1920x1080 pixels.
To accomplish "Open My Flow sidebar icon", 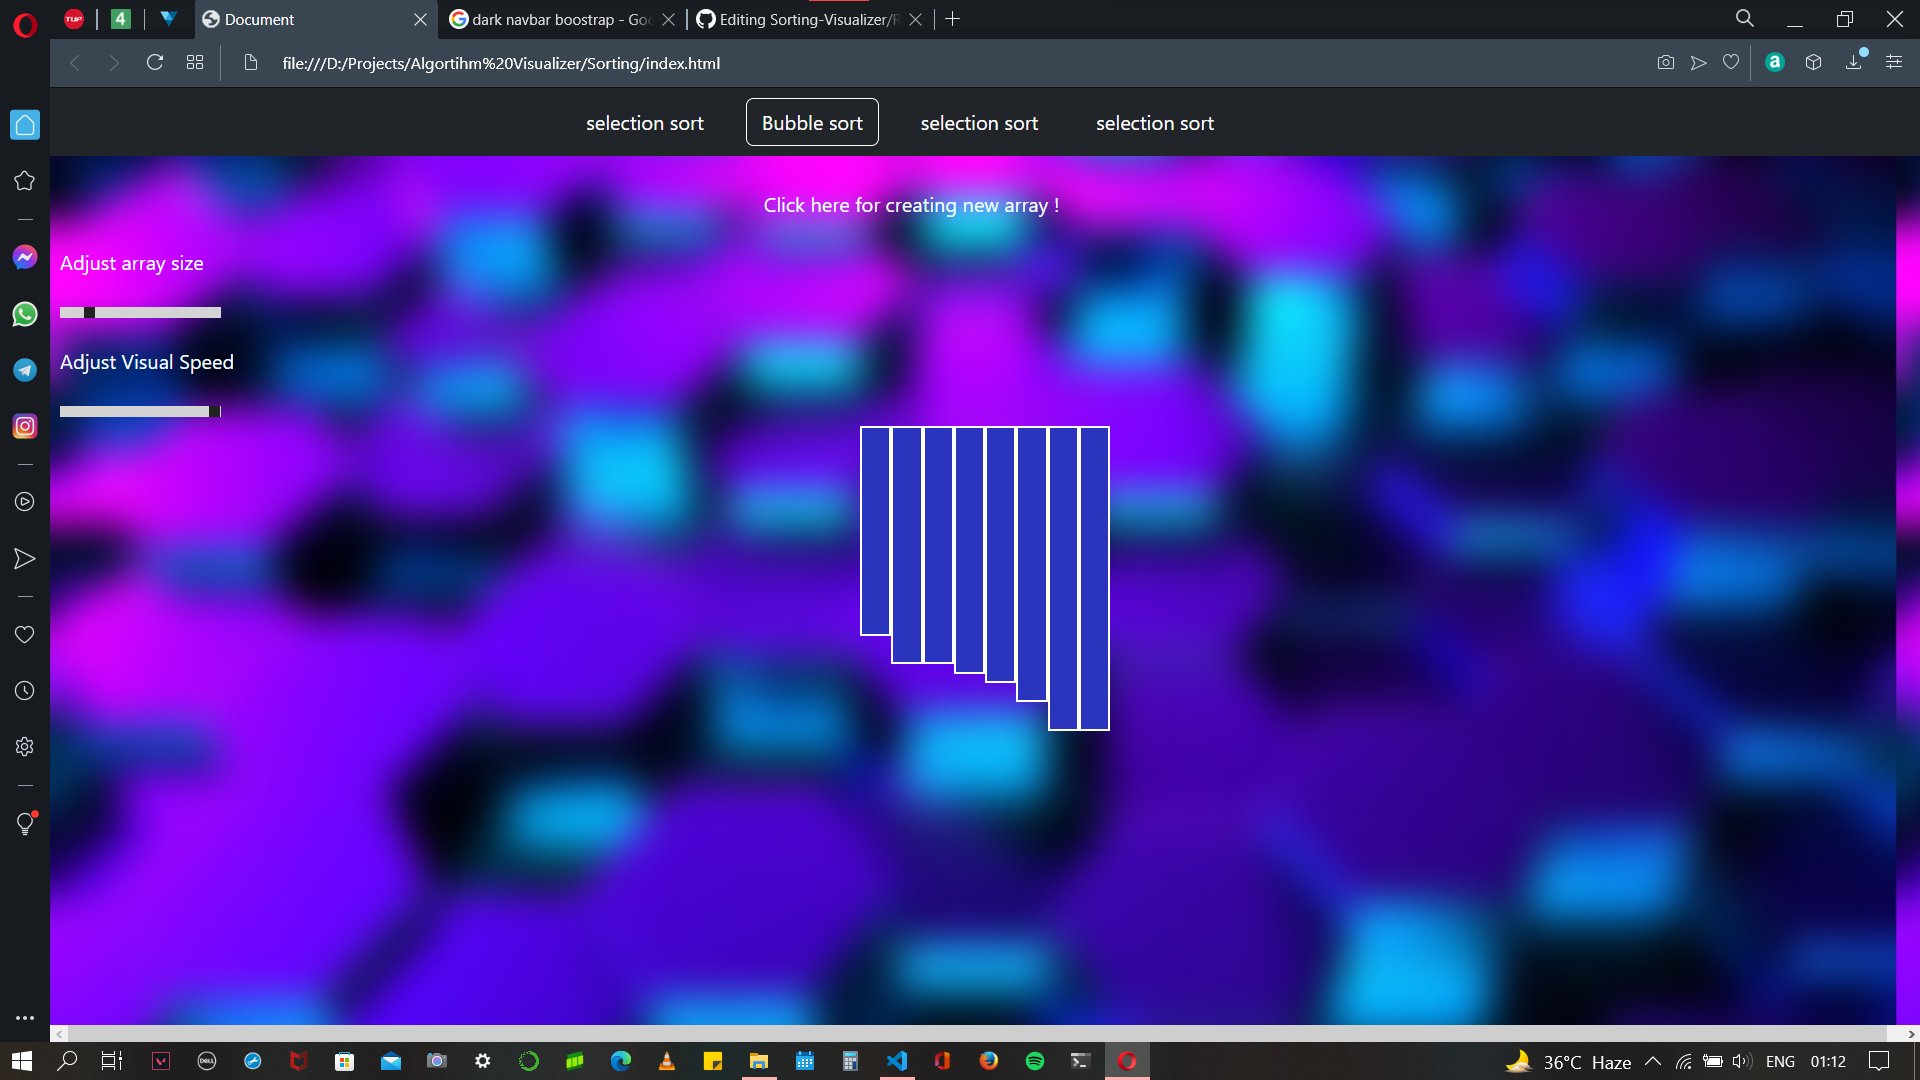I will [x=25, y=558].
